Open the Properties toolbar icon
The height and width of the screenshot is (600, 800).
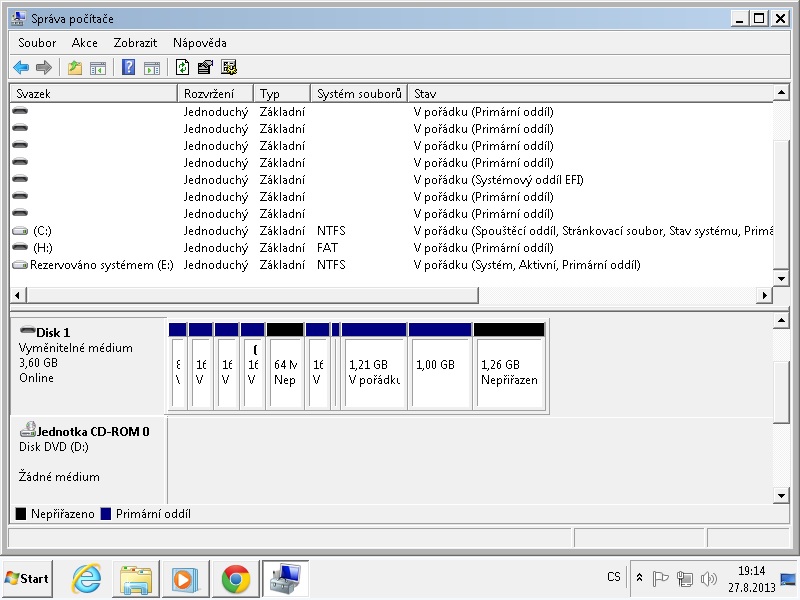pyautogui.click(x=205, y=68)
